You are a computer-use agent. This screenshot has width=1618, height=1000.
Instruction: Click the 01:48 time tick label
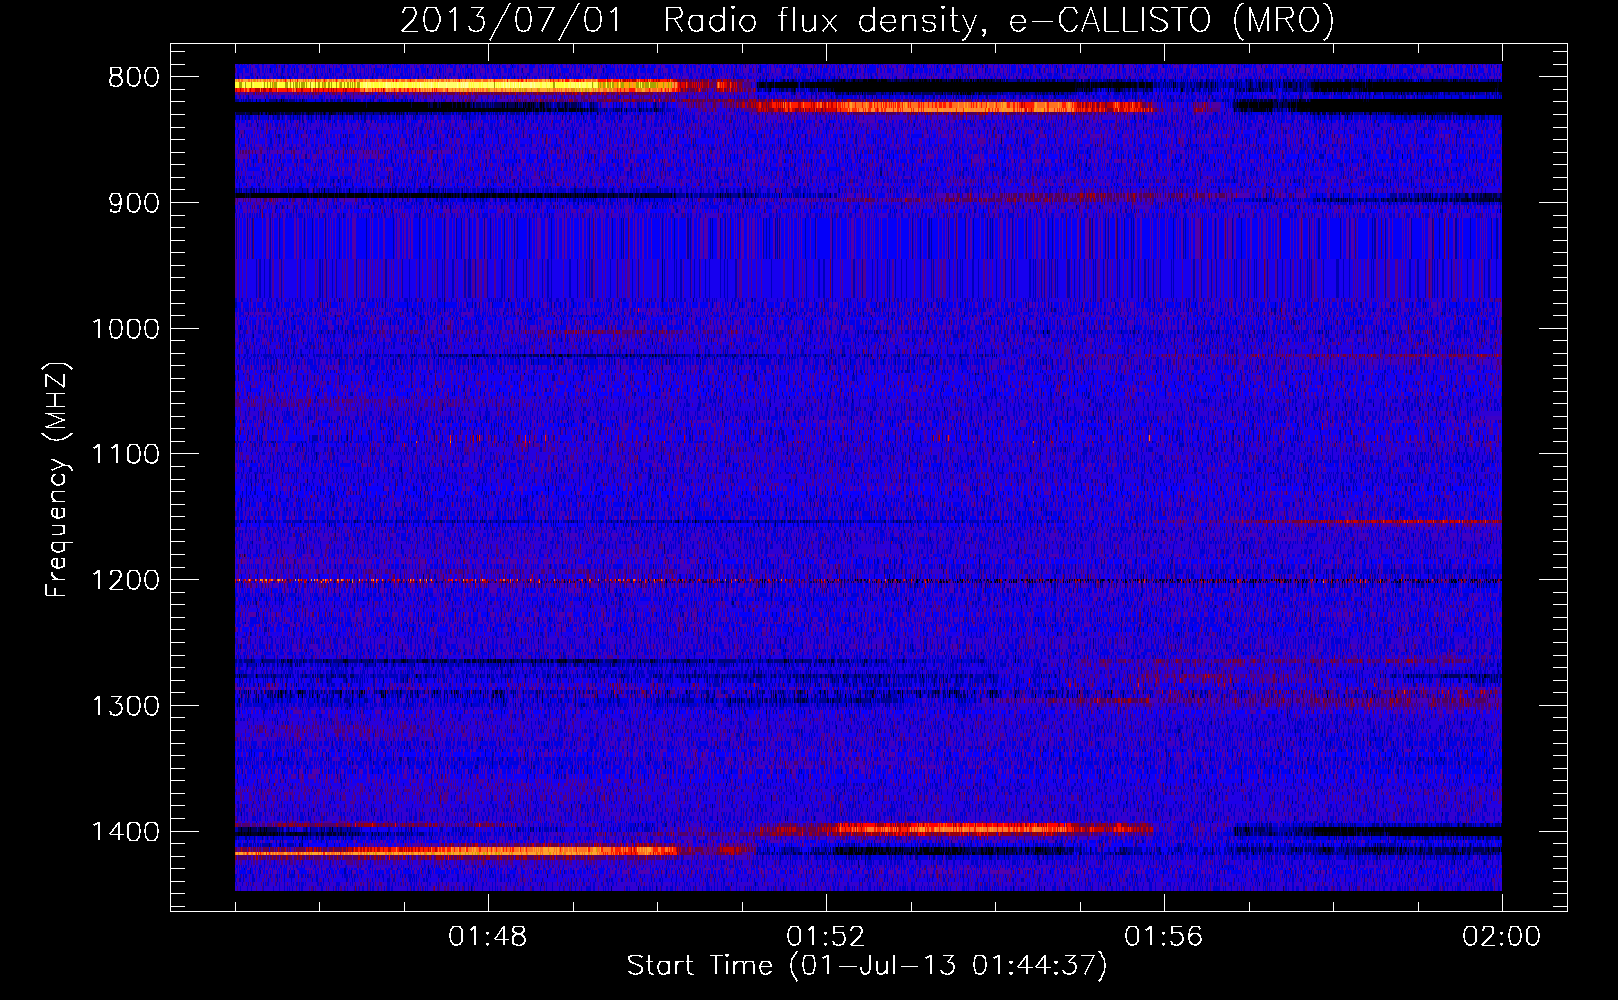[x=488, y=937]
